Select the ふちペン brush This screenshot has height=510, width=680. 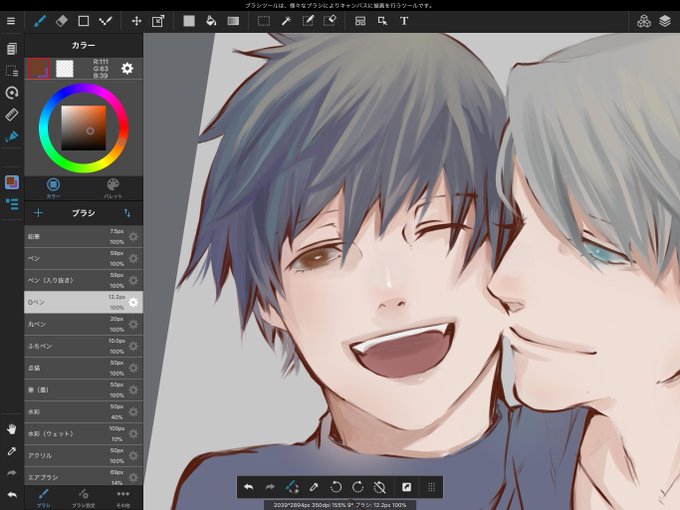(83, 346)
